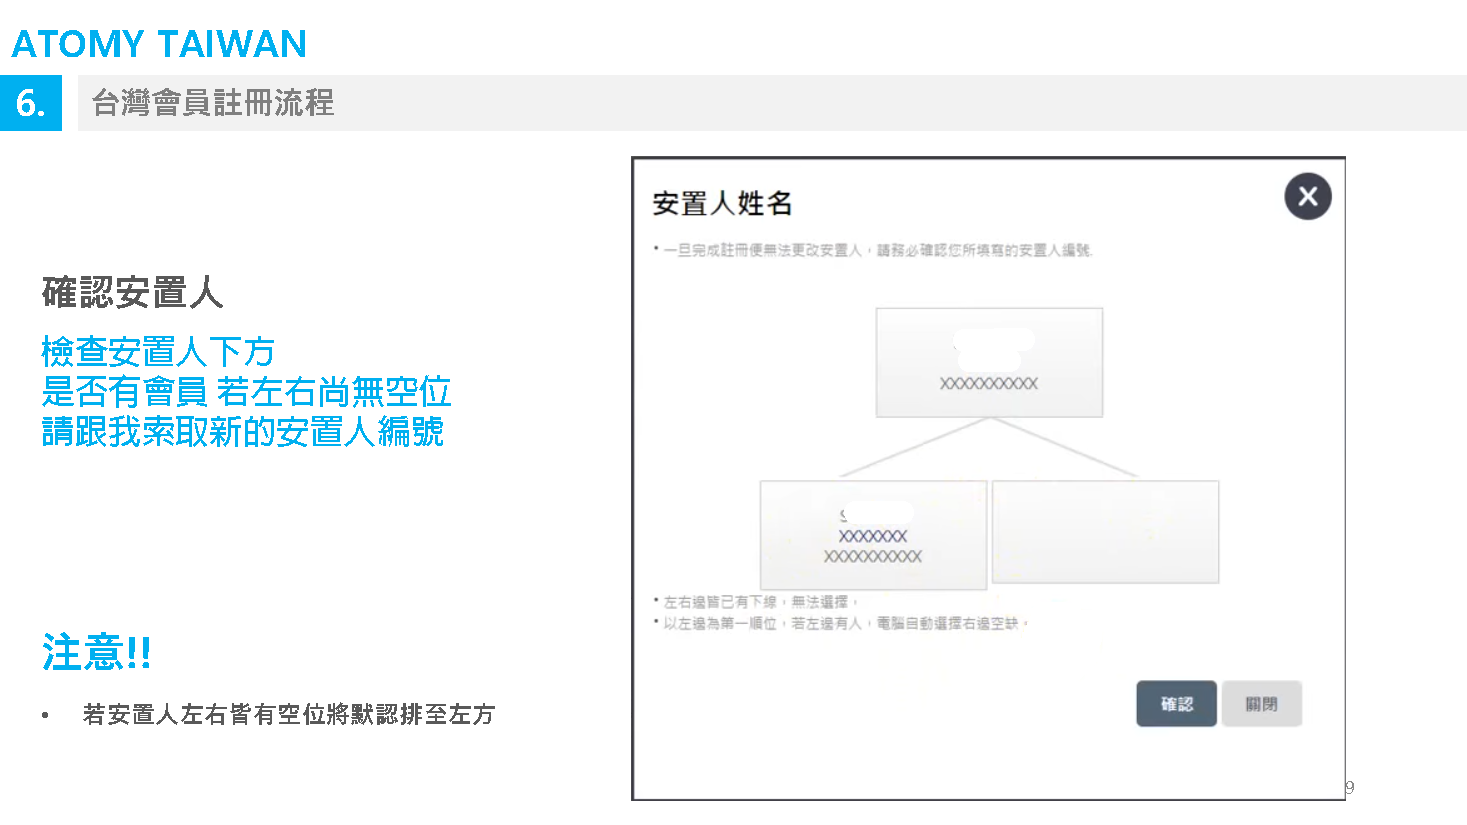This screenshot has height=825, width=1467.
Task: Click the 確認 button
Action: (x=1176, y=704)
